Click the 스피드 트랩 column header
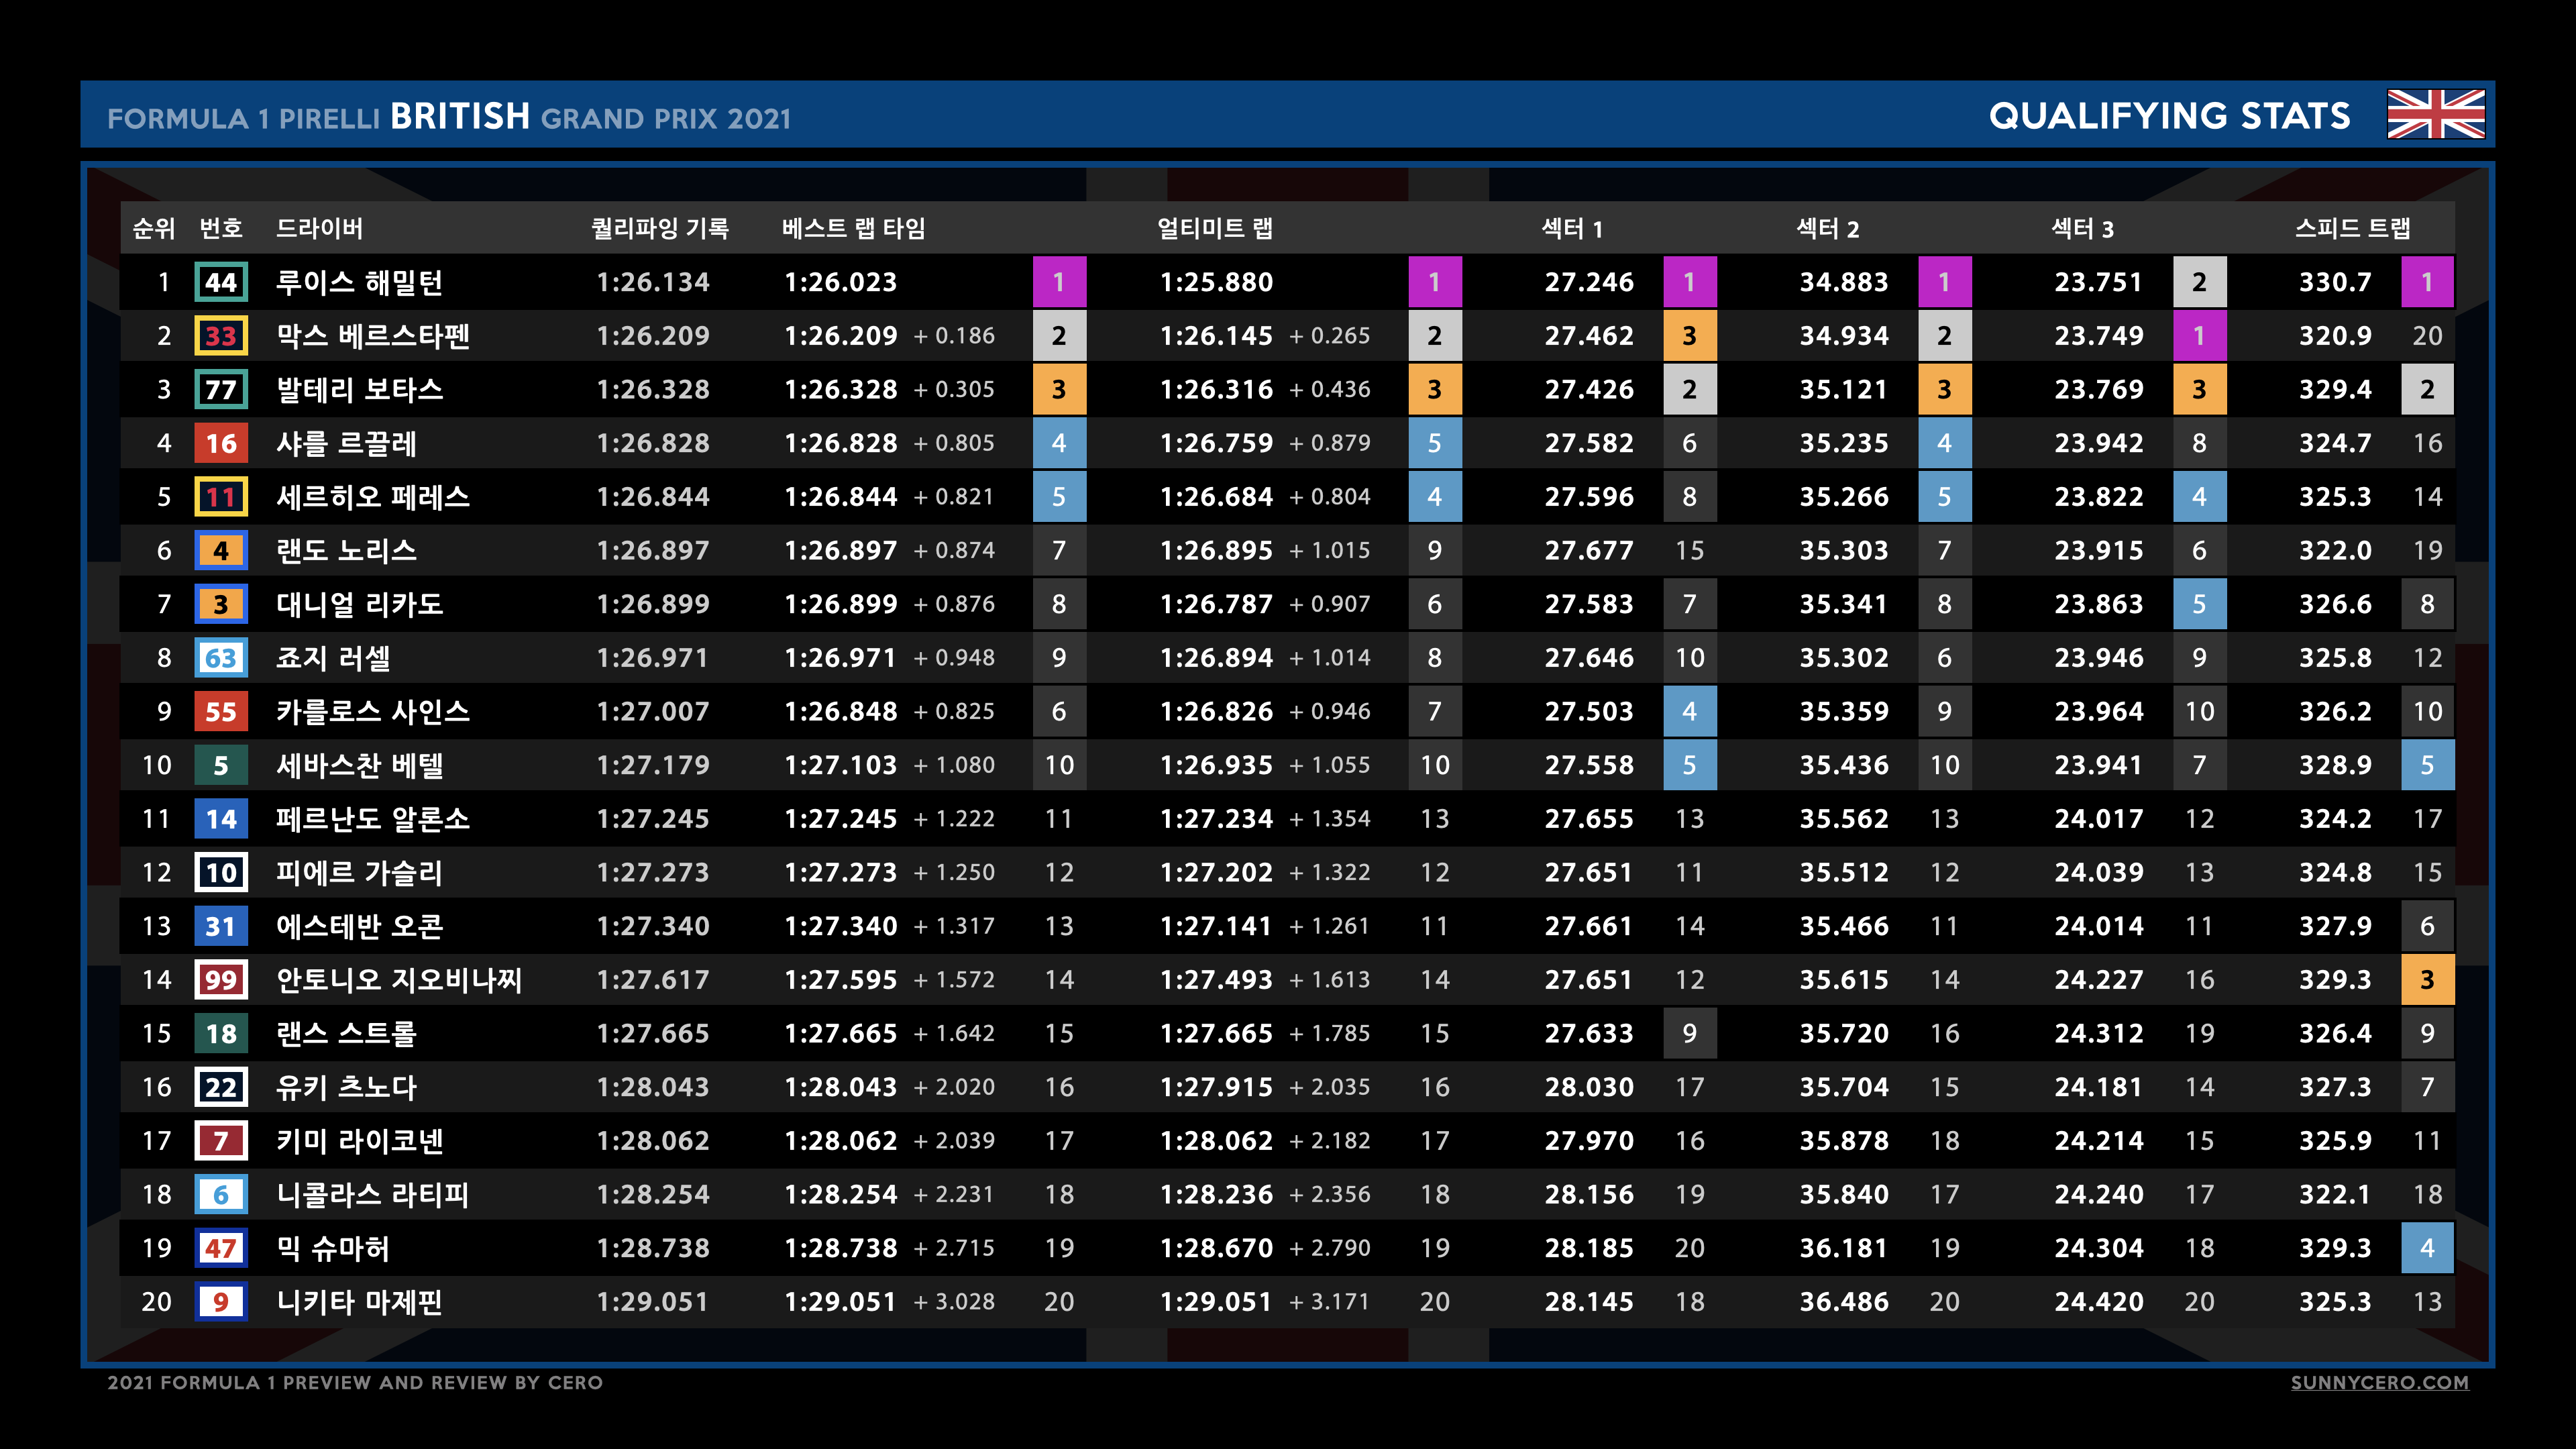Image resolution: width=2576 pixels, height=1449 pixels. click(x=2352, y=229)
